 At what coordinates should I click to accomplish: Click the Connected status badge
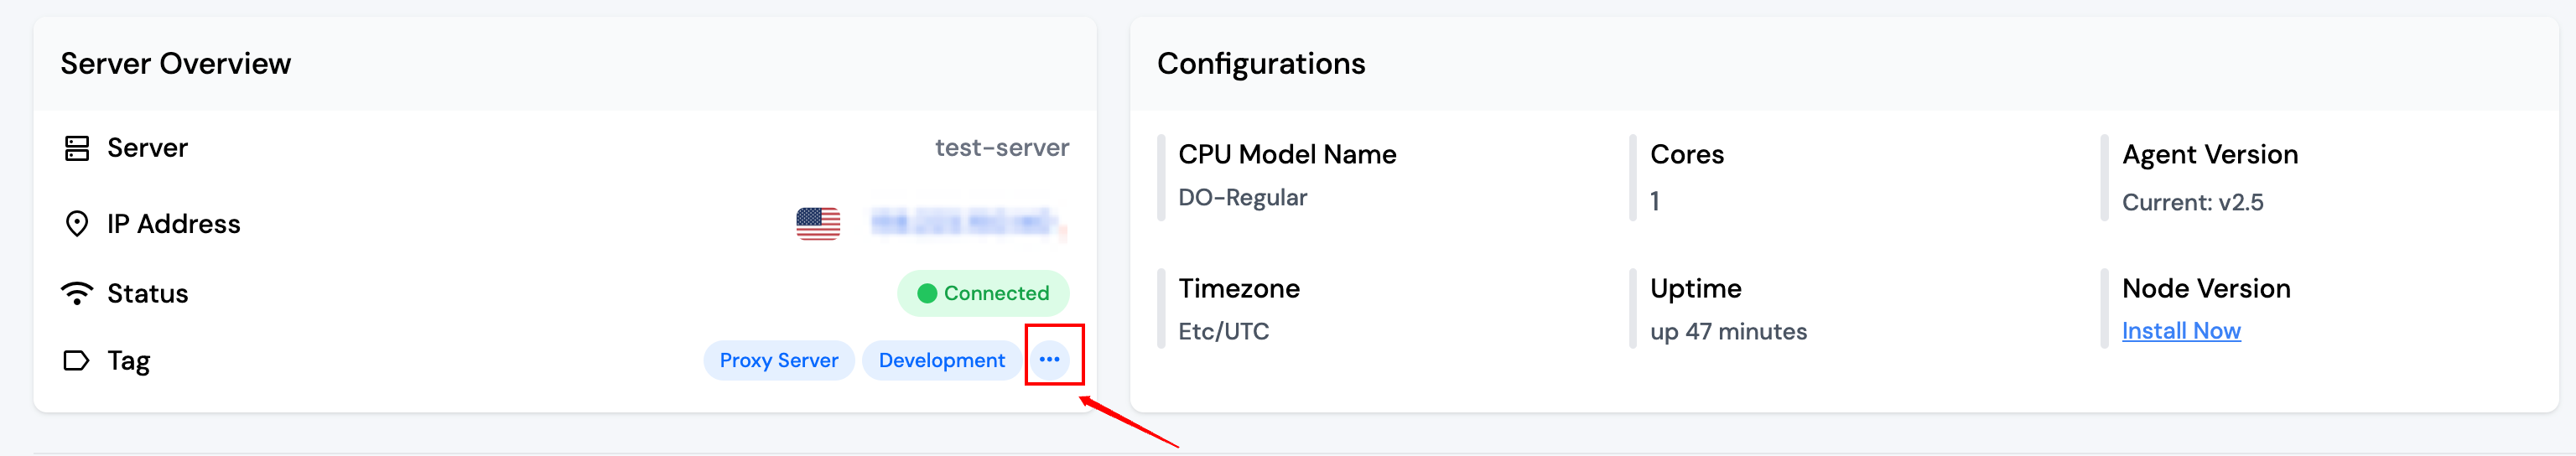pos(984,293)
